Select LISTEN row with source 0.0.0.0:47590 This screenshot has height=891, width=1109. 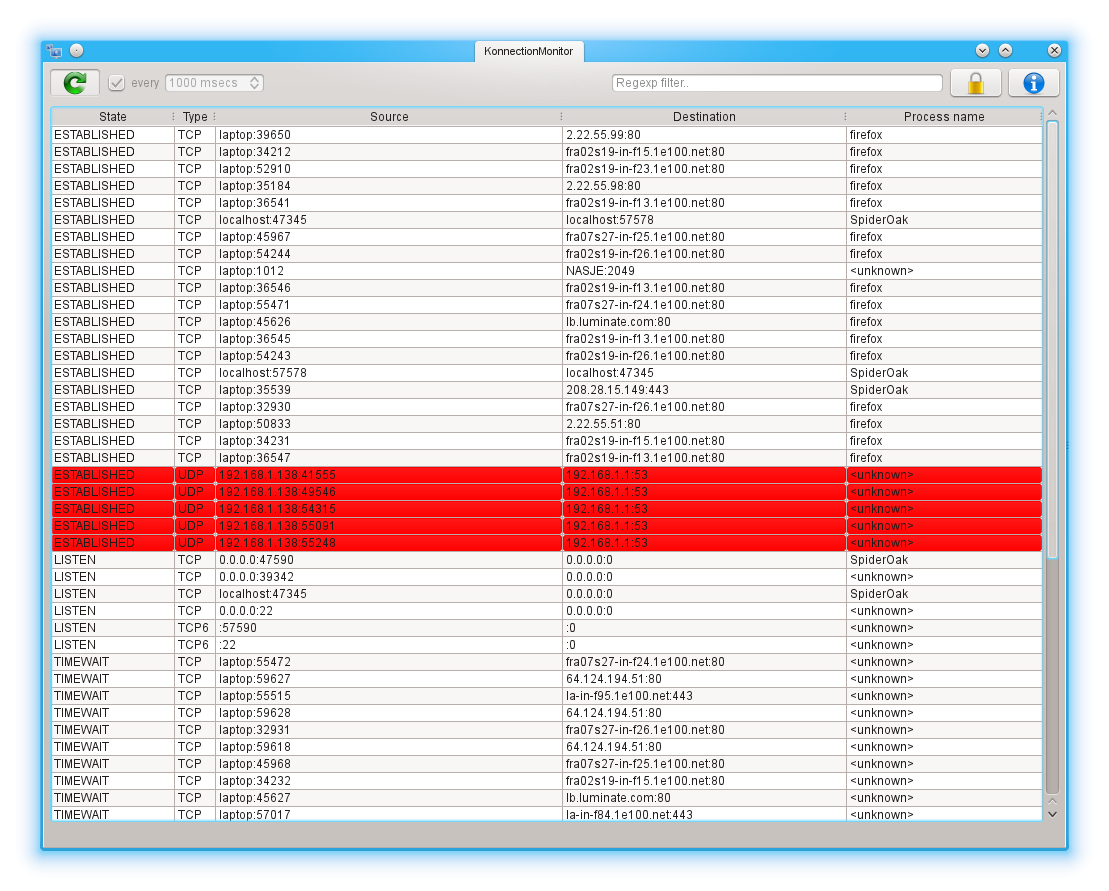click(x=547, y=560)
